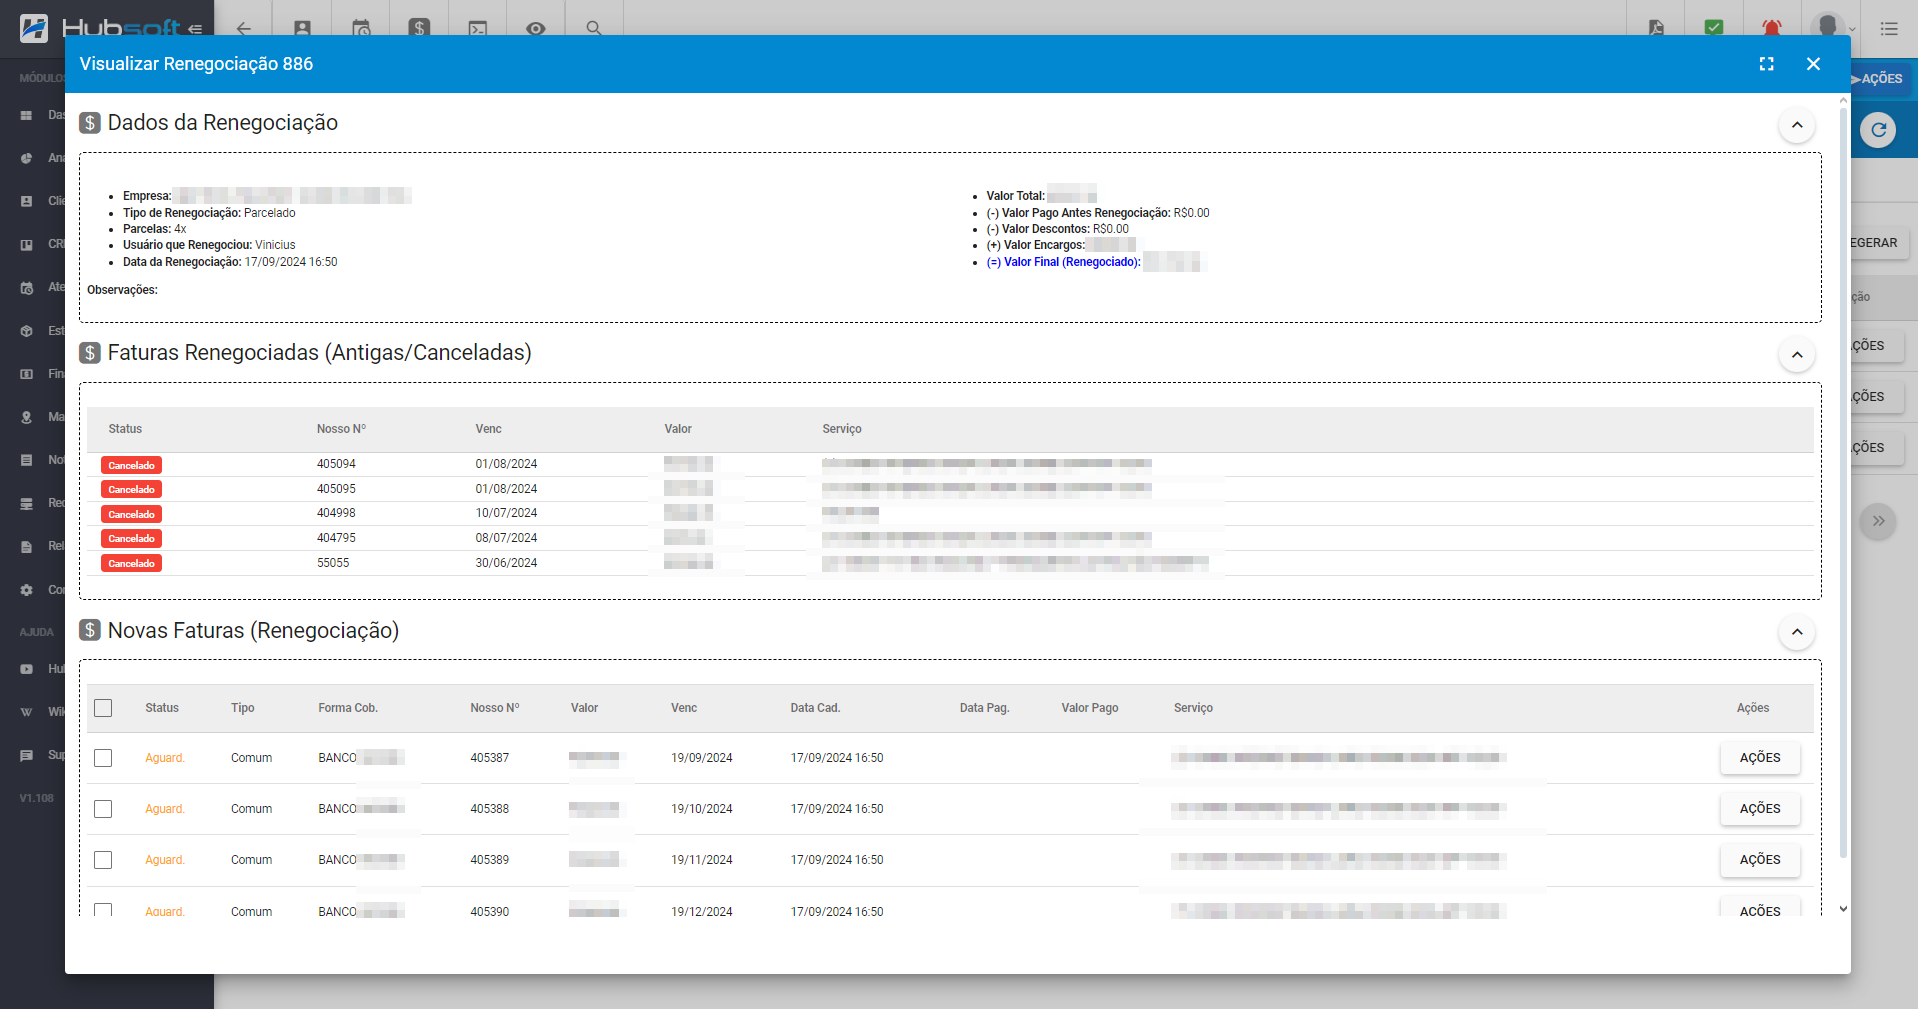Viewport: 1918px width, 1009px height.
Task: Click the blue AÇÕES button behind the dialog
Action: (1882, 79)
